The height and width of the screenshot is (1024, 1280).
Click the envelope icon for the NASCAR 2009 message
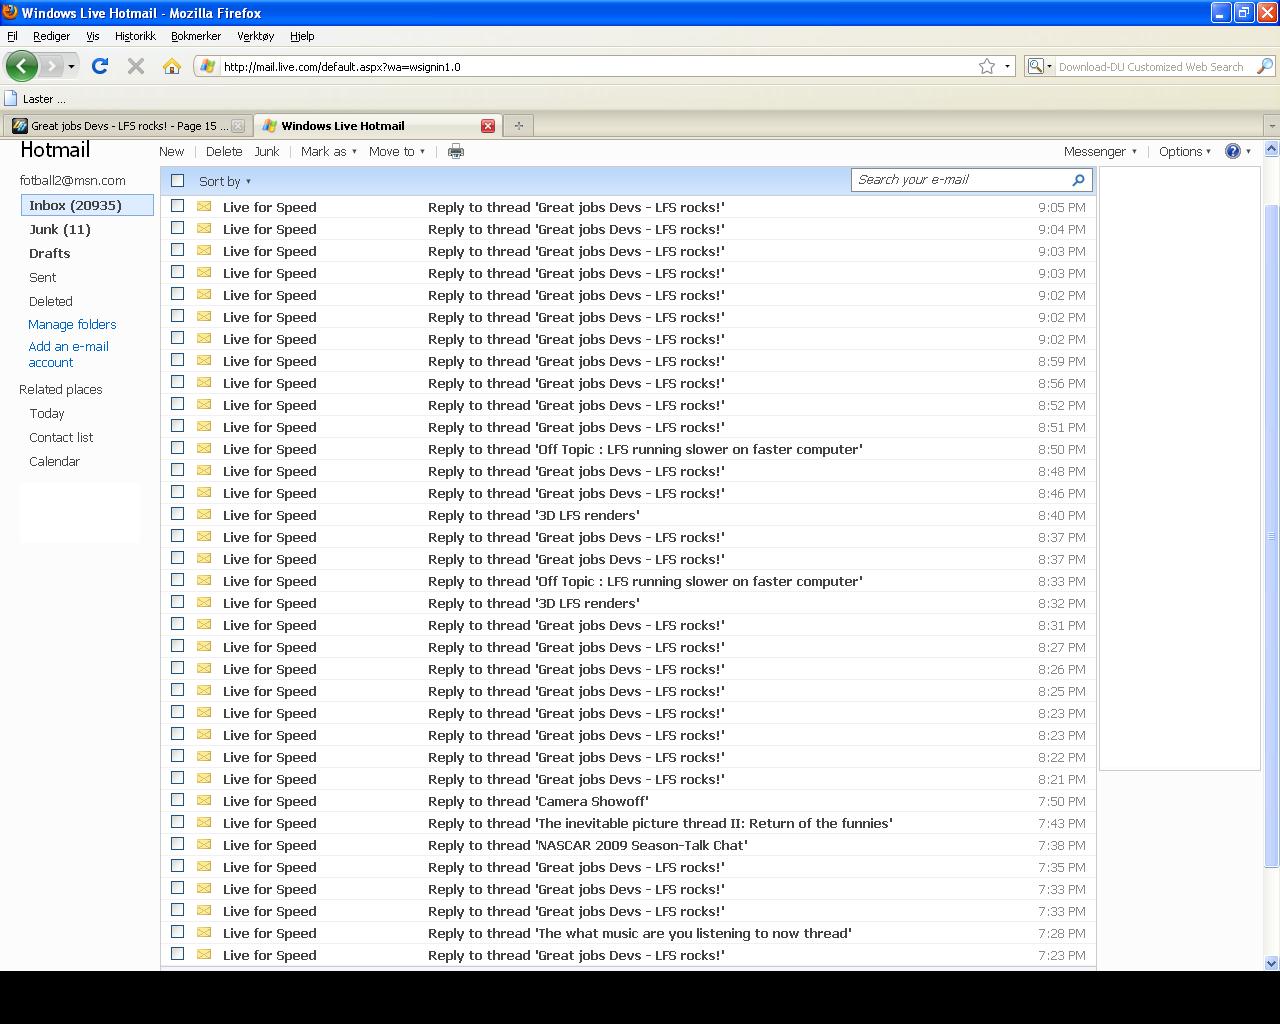(x=204, y=845)
